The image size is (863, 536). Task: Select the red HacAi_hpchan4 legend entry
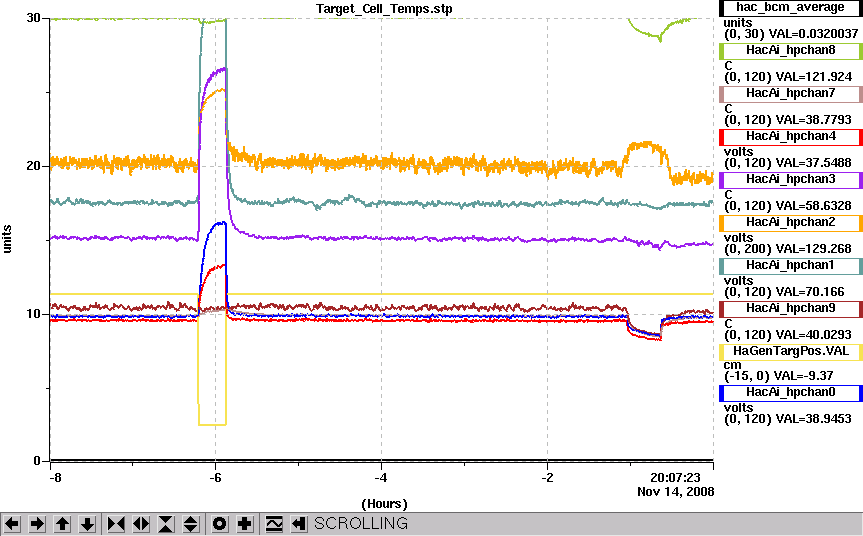point(790,136)
